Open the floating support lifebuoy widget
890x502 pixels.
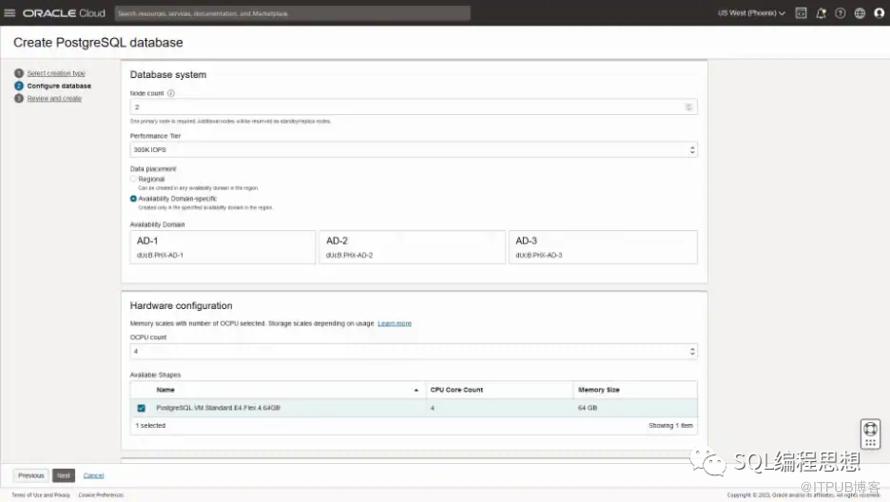(x=870, y=434)
